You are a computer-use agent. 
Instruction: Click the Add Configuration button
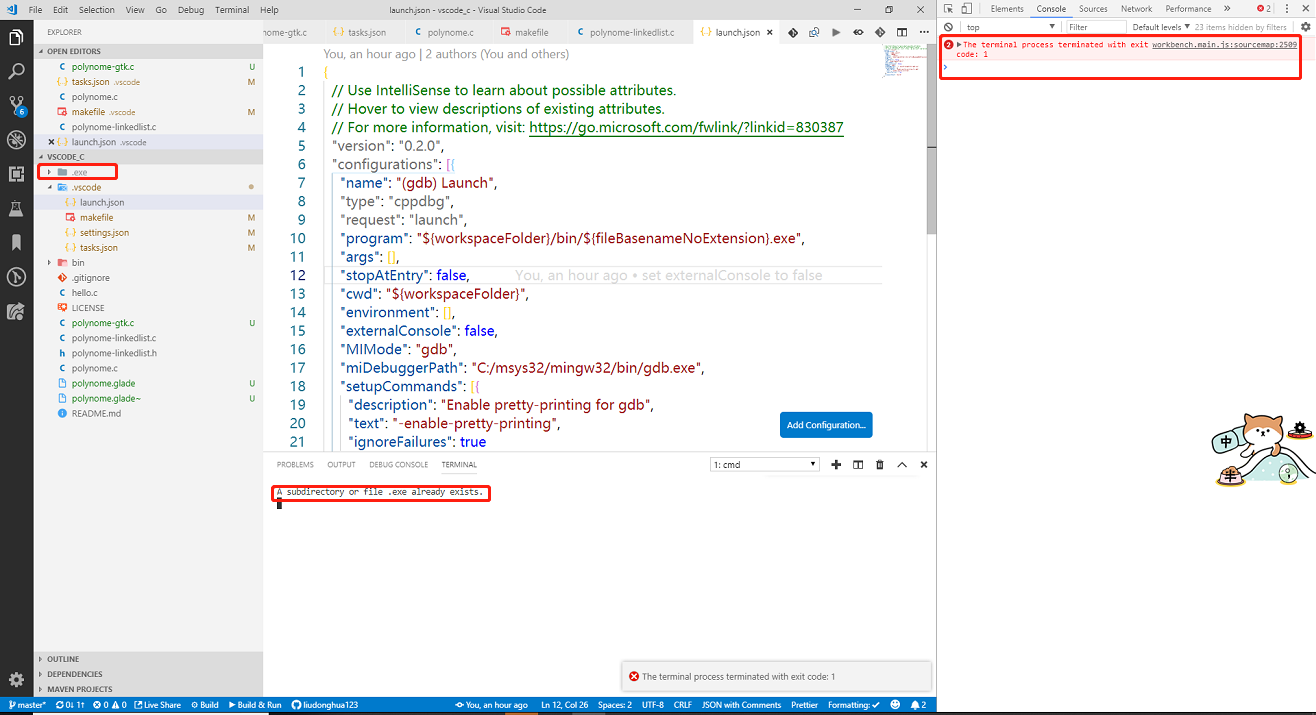(x=826, y=425)
